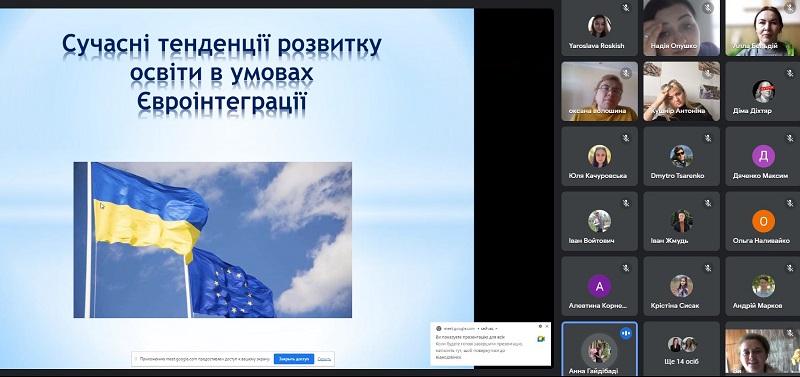This screenshot has width=800, height=377.
Task: Click muted mic icon on Надія Опушко tile
Action: point(708,8)
